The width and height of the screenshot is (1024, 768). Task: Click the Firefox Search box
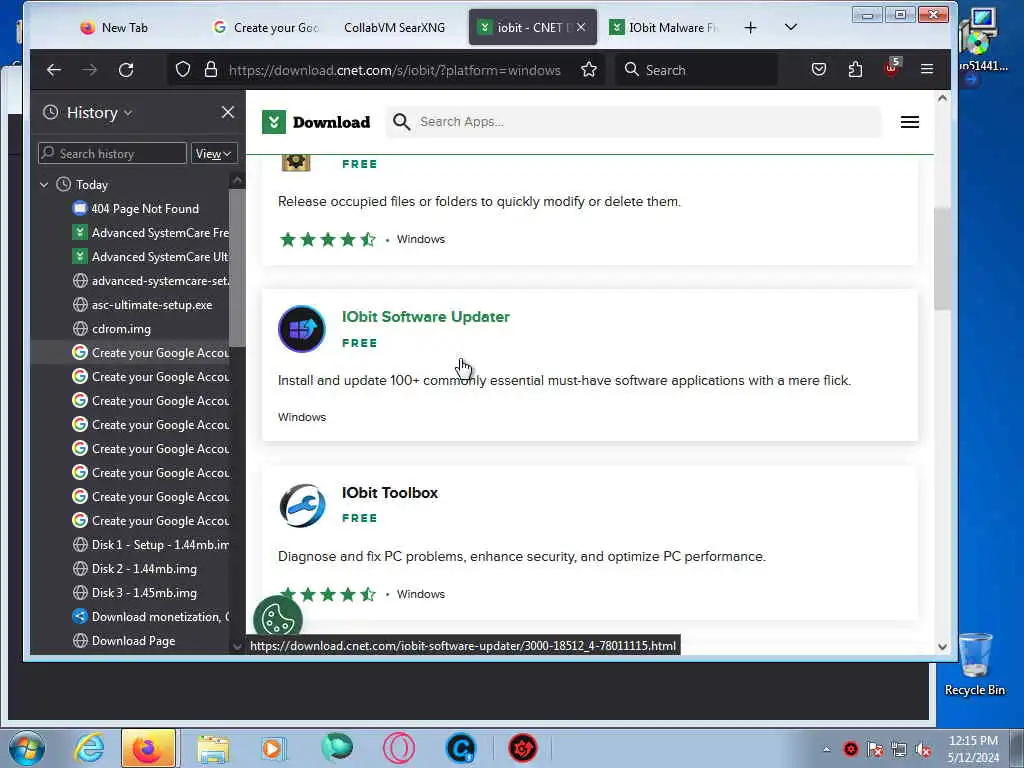click(696, 70)
